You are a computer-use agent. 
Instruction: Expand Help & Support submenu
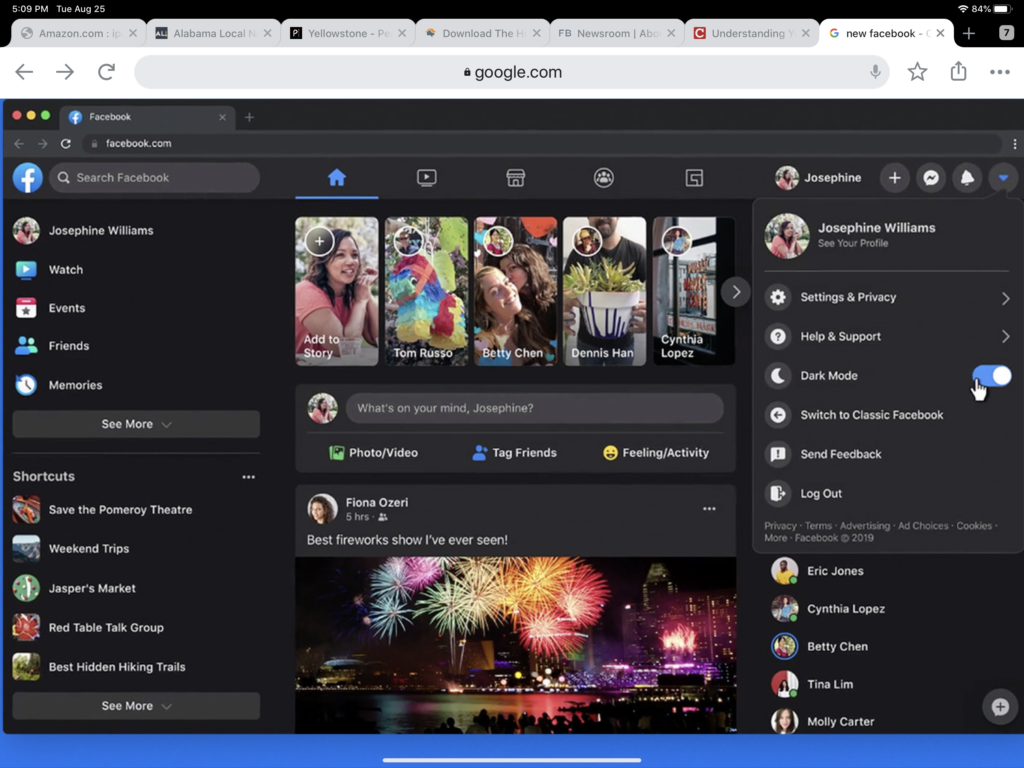click(1005, 337)
